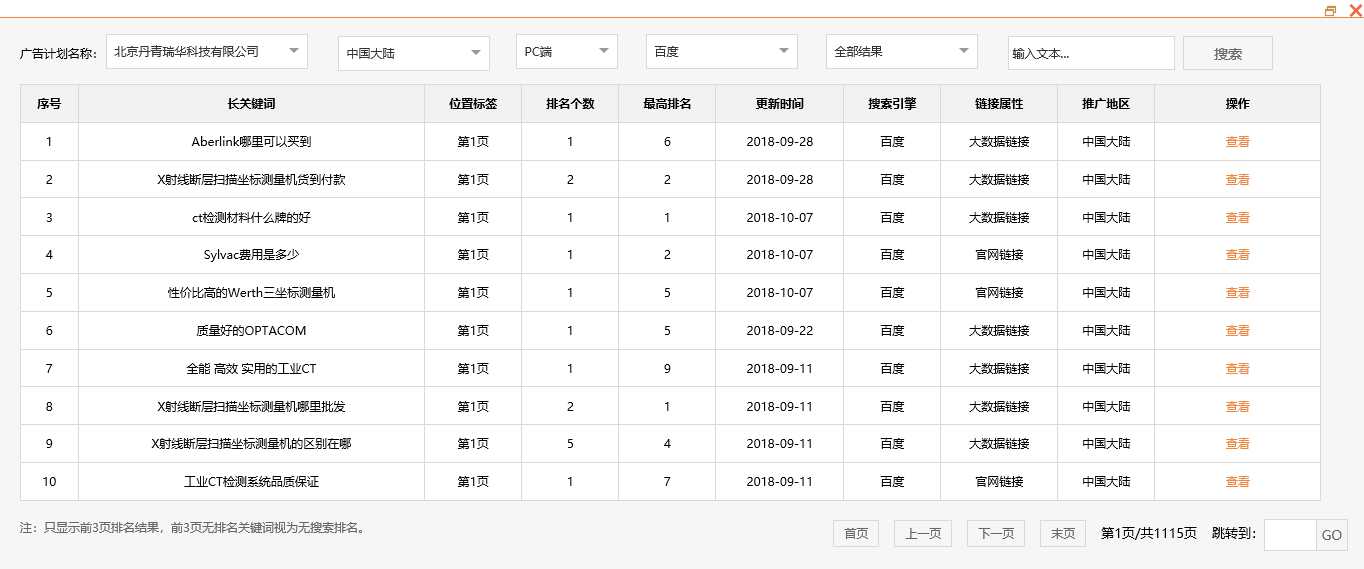The height and width of the screenshot is (569, 1364).
Task: Click the 搜索 button
Action: (1228, 53)
